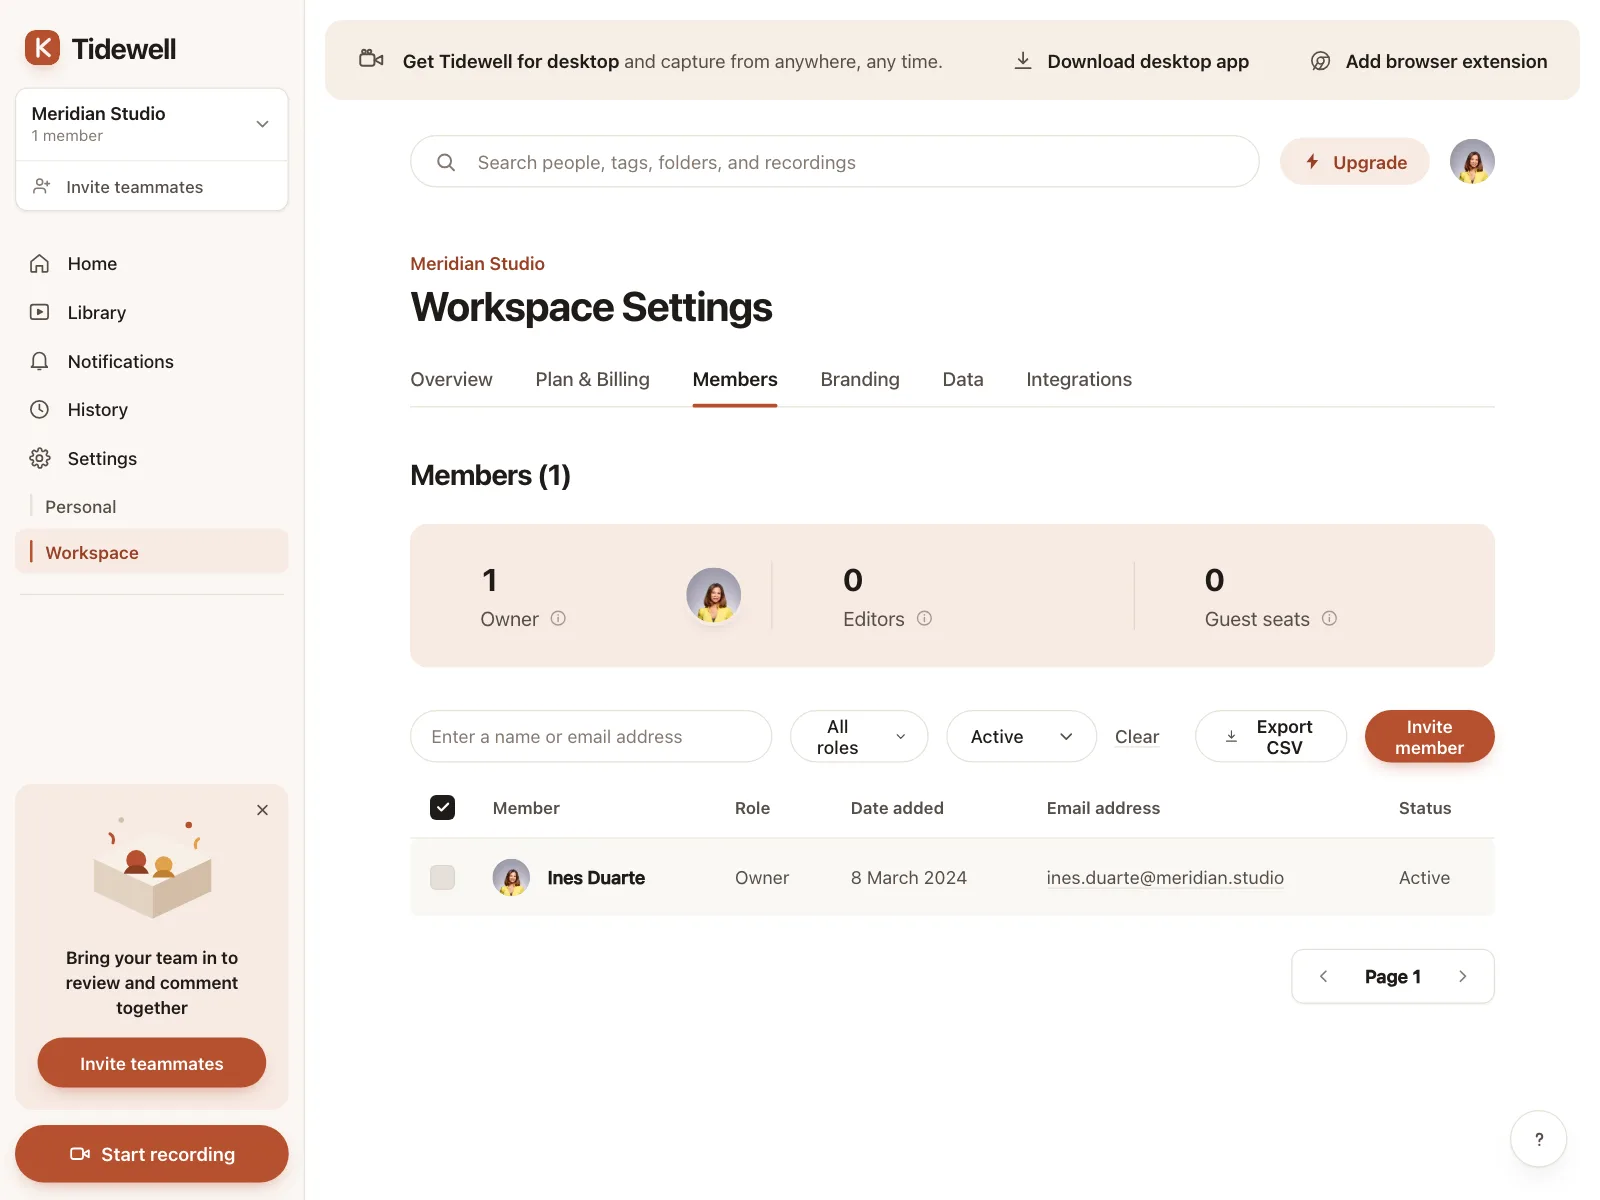This screenshot has height=1200, width=1600.
Task: Click the camera icon on Start recording
Action: pos(80,1154)
